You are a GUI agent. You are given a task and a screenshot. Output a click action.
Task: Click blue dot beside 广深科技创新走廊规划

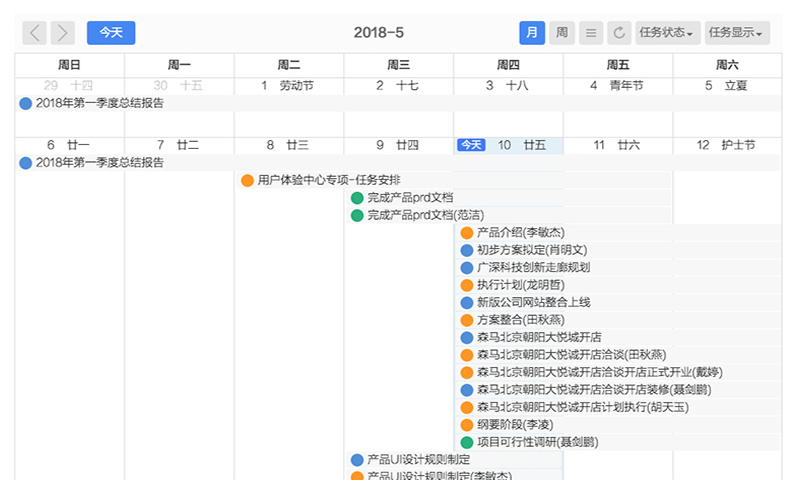(x=466, y=268)
